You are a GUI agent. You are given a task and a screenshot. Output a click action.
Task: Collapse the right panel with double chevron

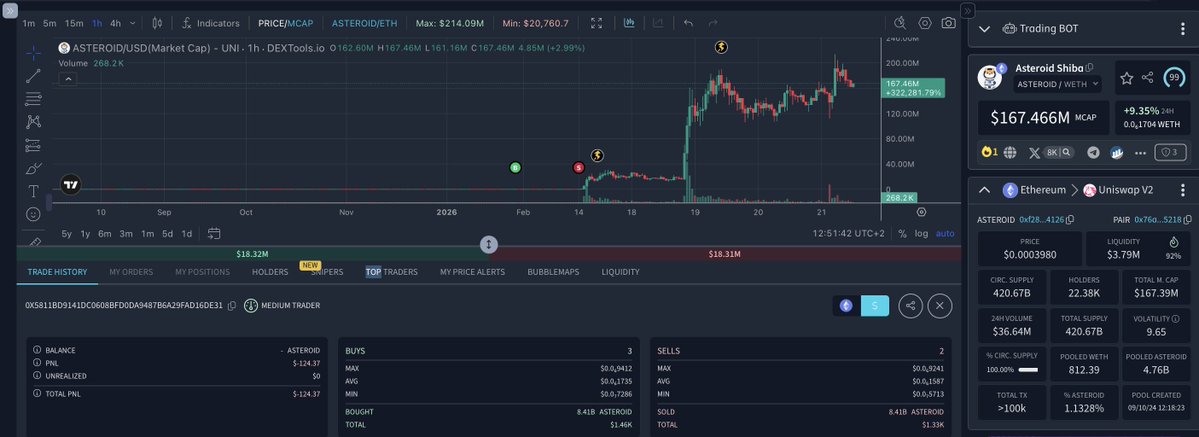[x=967, y=11]
